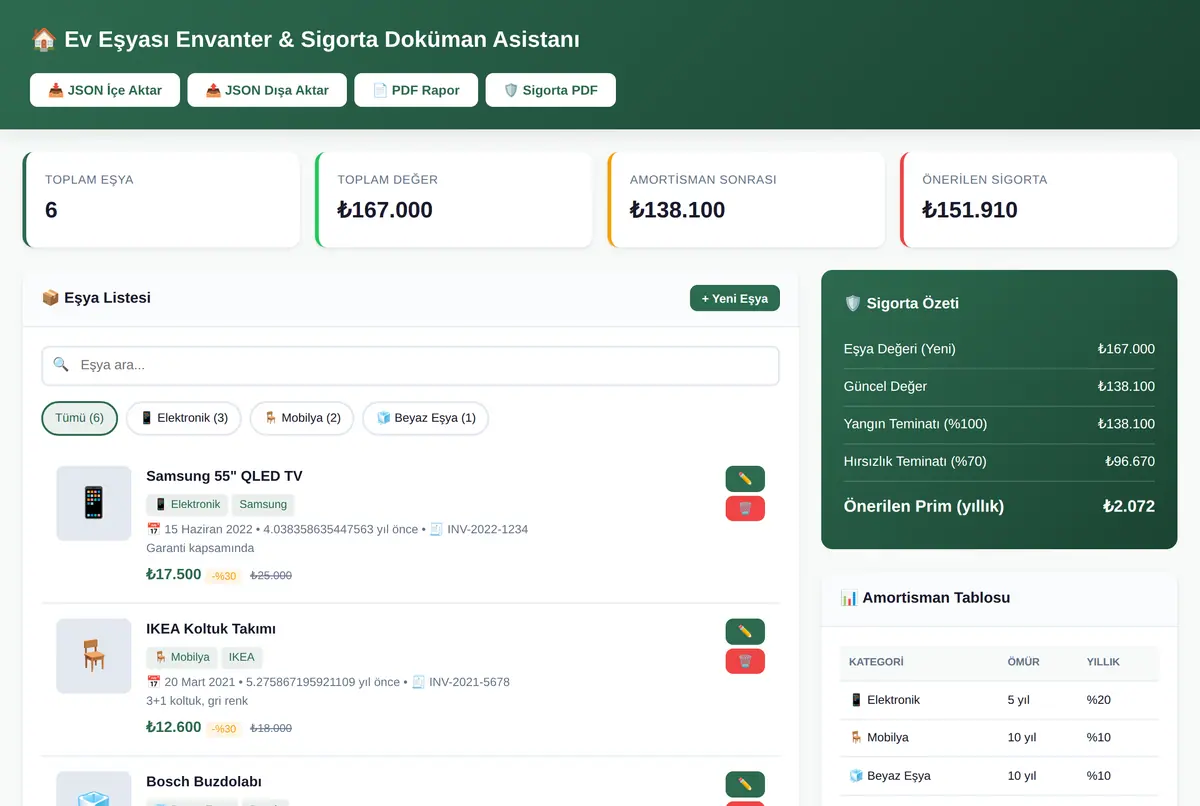Click the Yangın Teminatı (%100) row

pos(999,424)
